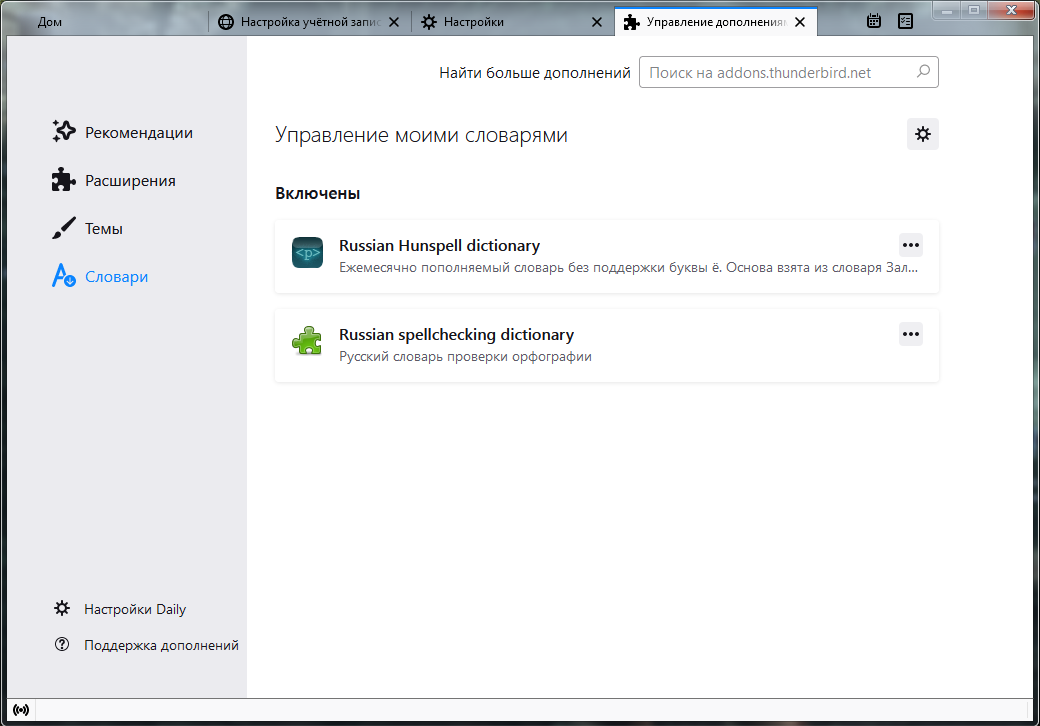Open Настройки Daily link
This screenshot has width=1040, height=726.
click(135, 609)
